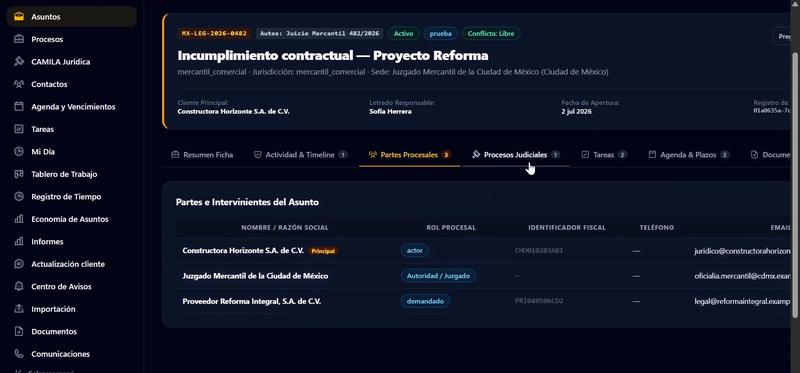Open Informes from the sidebar

point(71,241)
